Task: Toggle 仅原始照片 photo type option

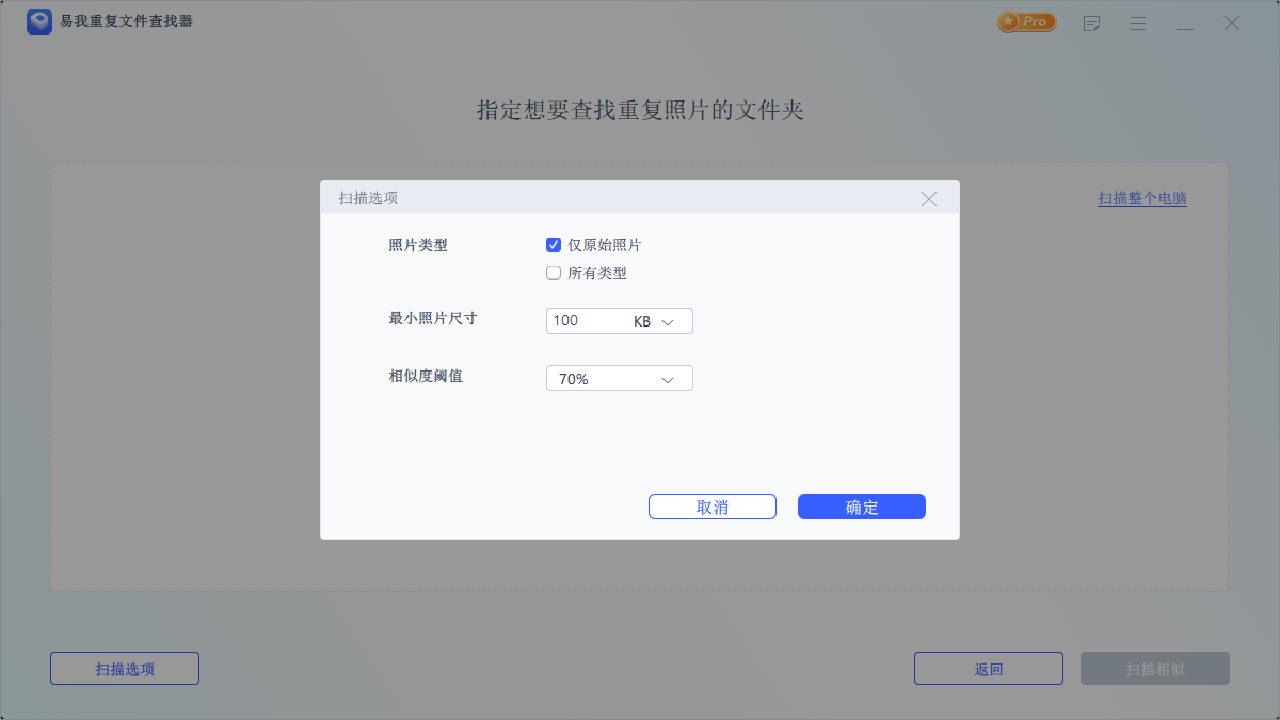Action: click(x=553, y=244)
